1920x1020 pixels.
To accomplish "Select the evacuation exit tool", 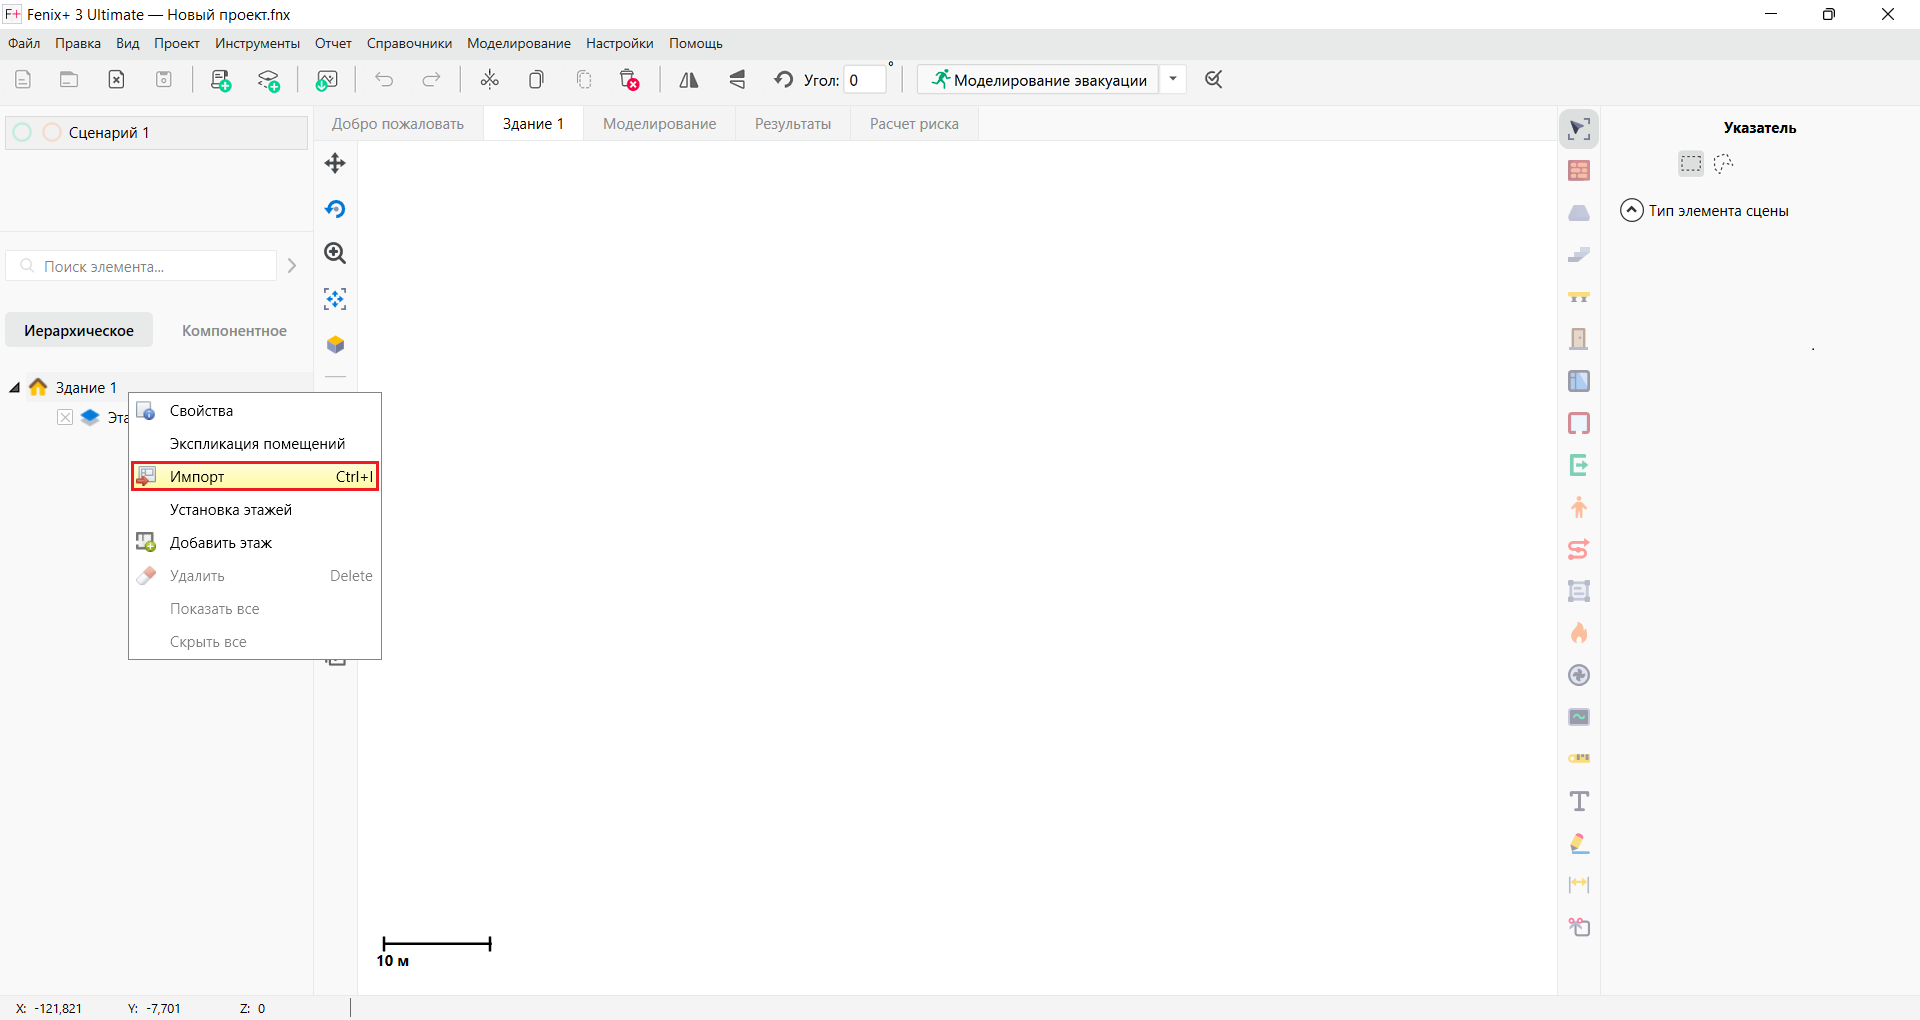I will coord(1580,465).
